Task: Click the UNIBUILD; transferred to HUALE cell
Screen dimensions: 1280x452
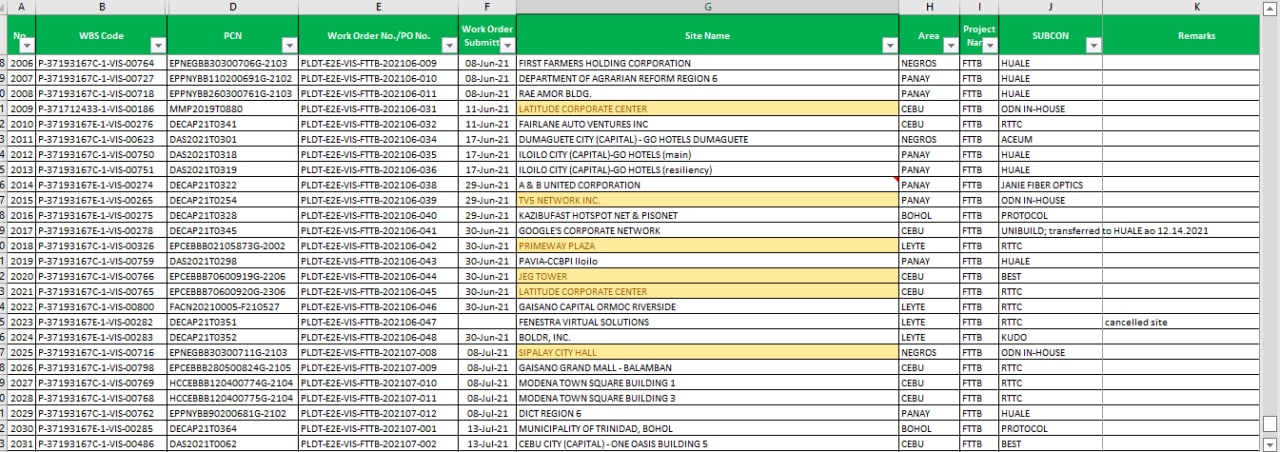Action: point(1050,231)
